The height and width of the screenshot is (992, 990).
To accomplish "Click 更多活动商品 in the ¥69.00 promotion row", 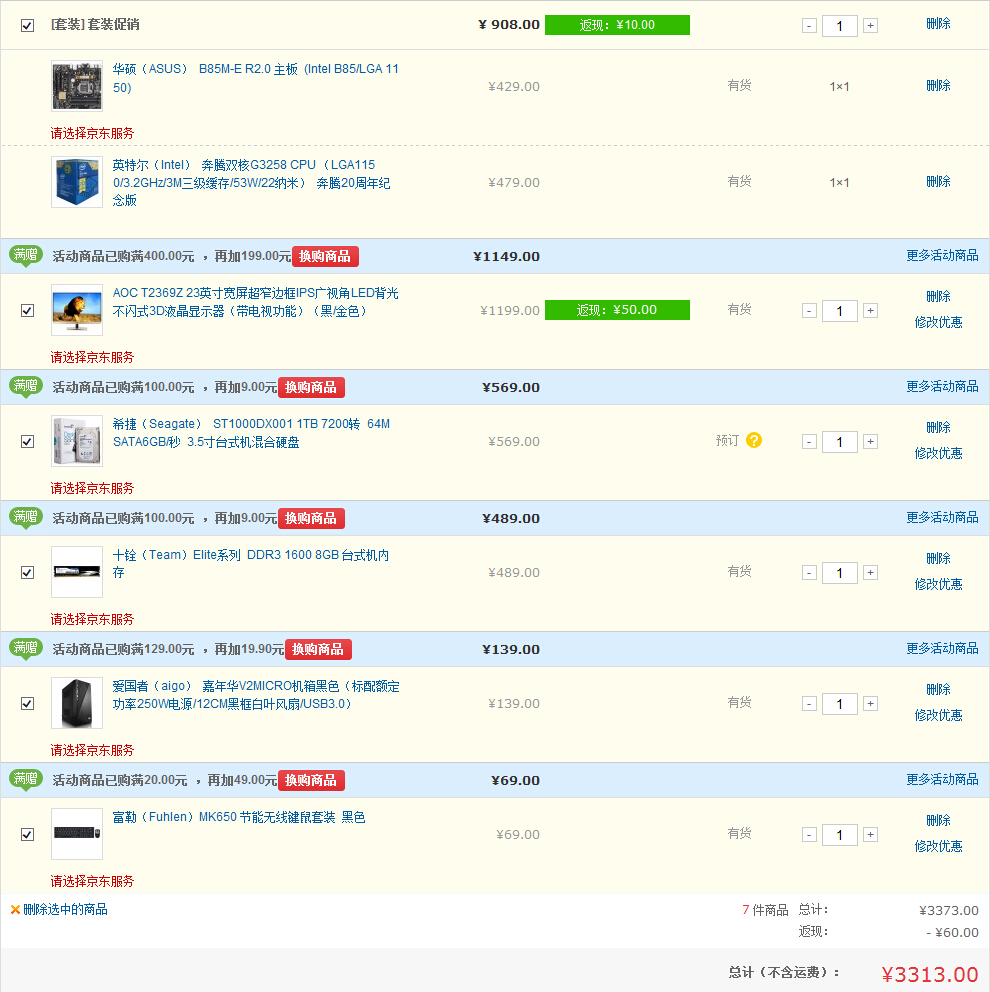I will pyautogui.click(x=942, y=779).
